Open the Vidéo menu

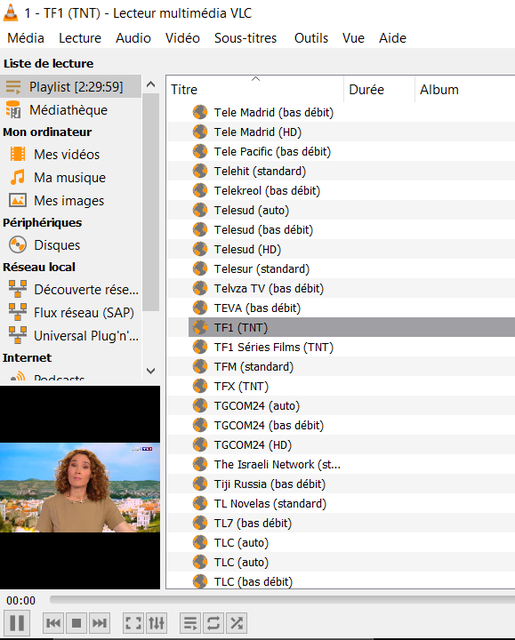pos(182,38)
